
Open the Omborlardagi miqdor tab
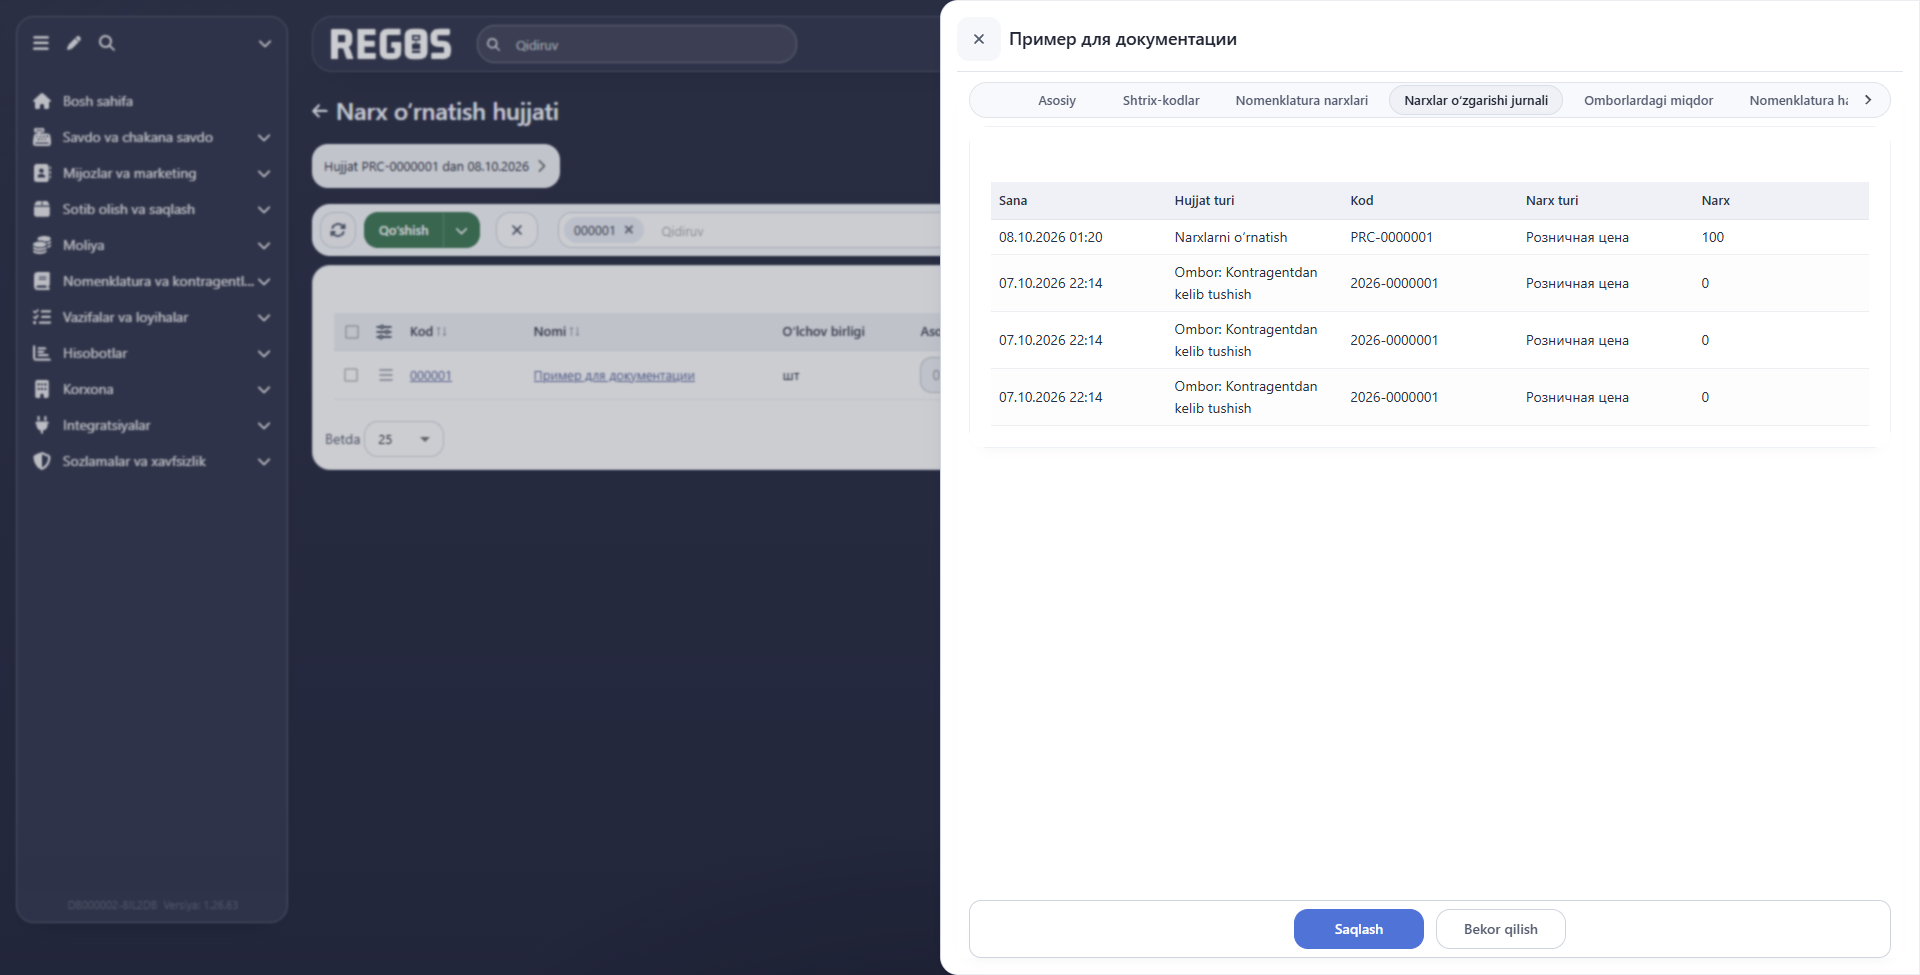pos(1648,100)
